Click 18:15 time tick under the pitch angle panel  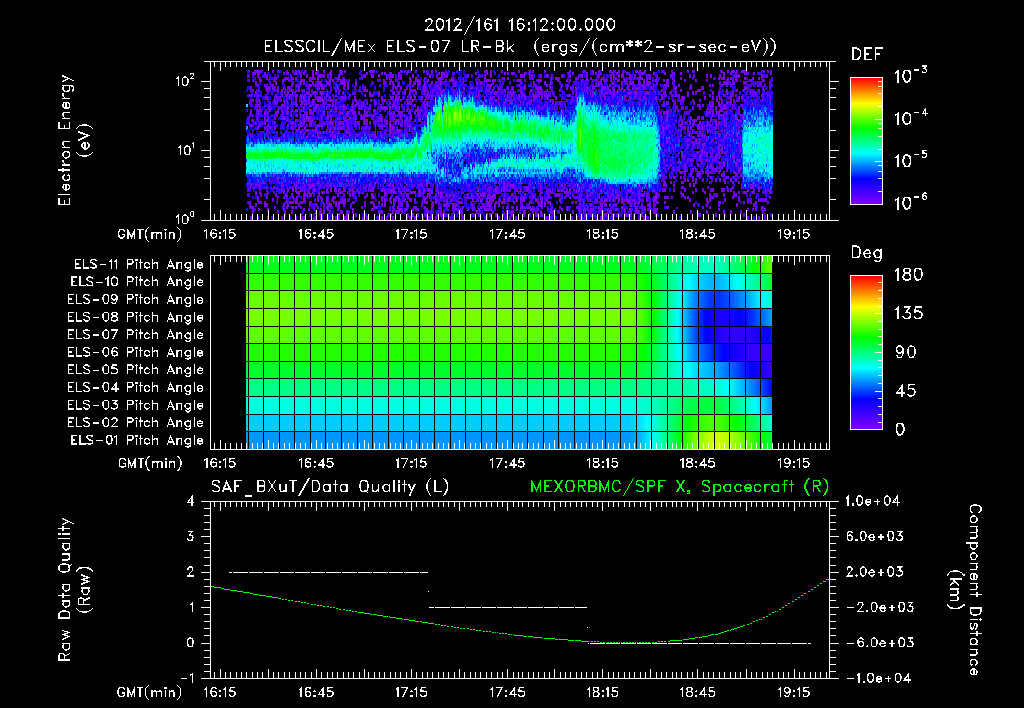(602, 463)
